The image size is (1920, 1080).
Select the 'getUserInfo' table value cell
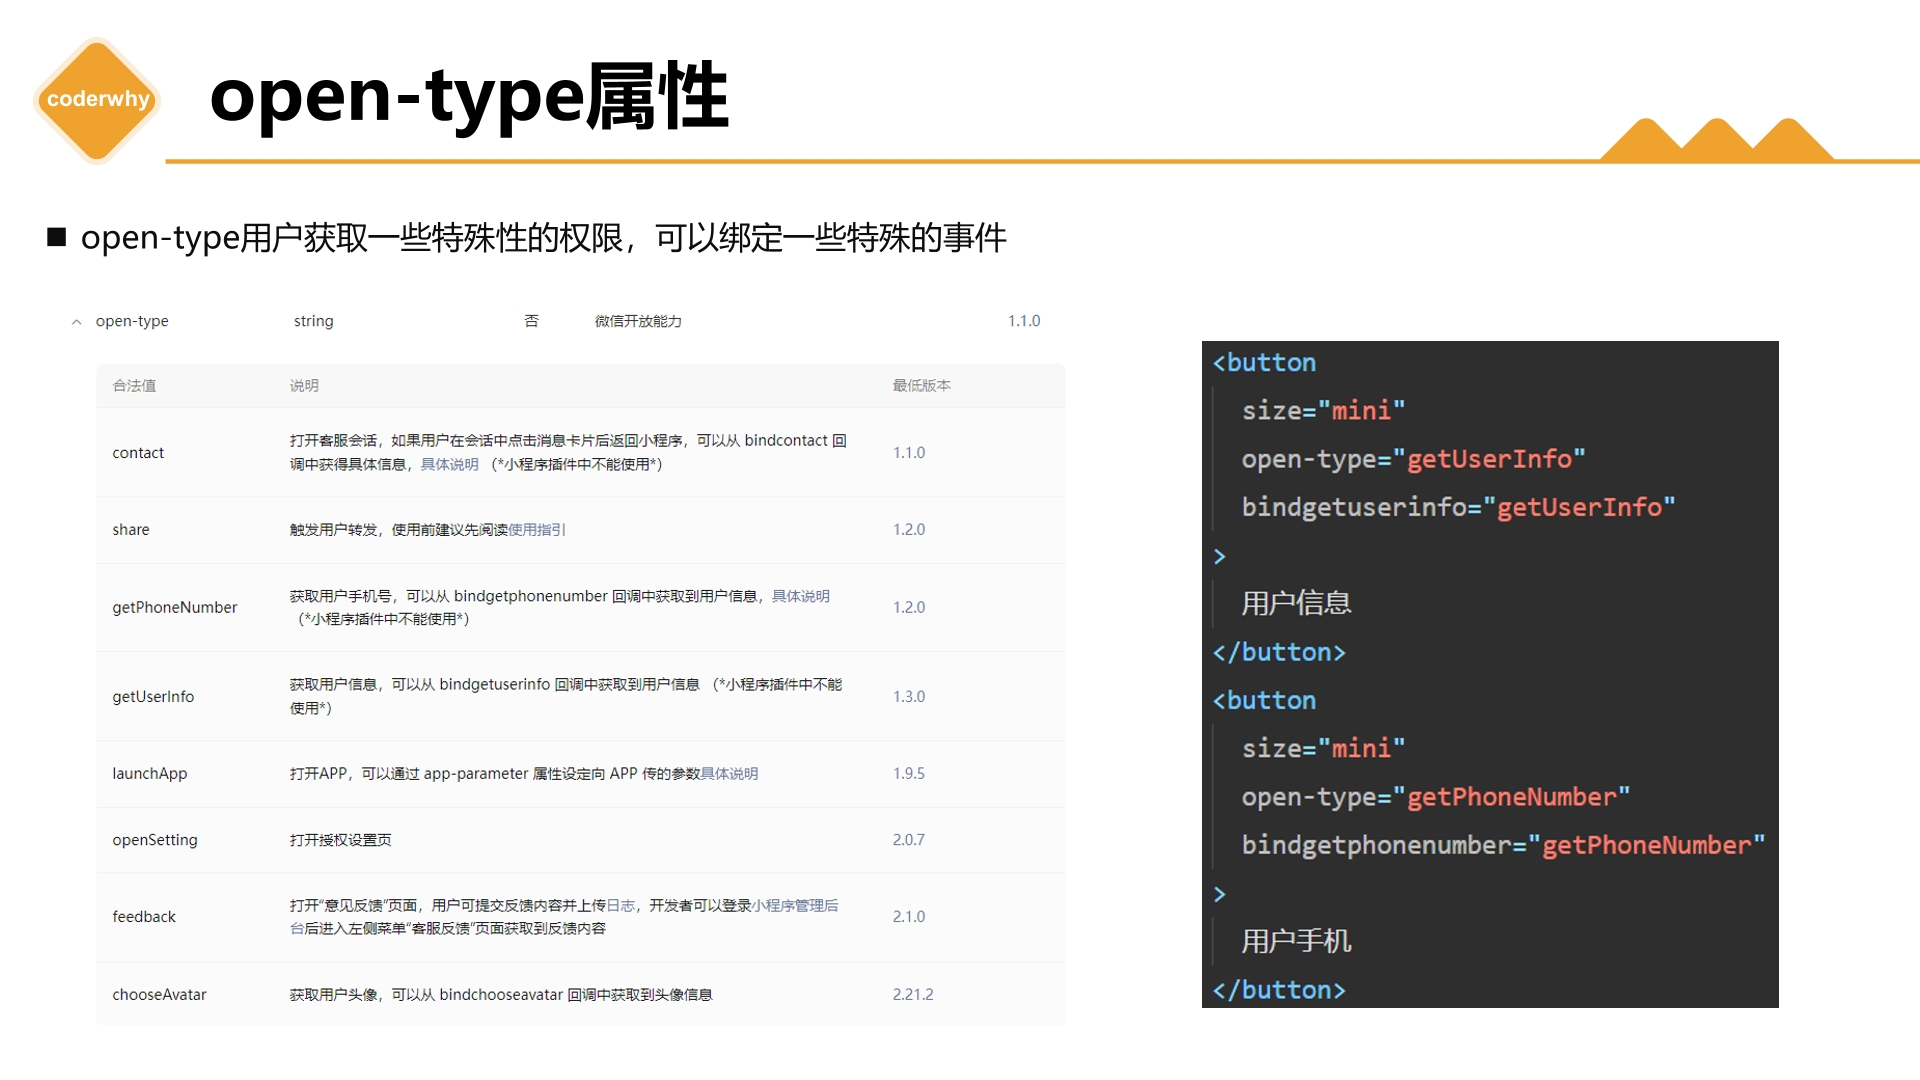[153, 696]
